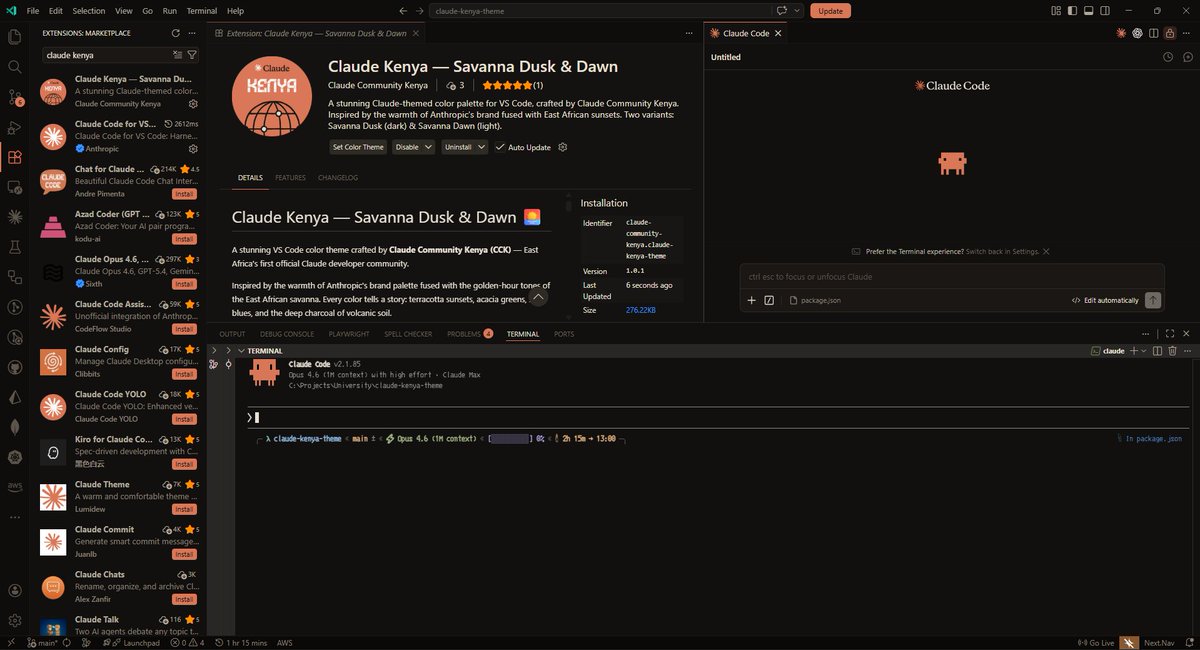Image resolution: width=1200 pixels, height=650 pixels.
Task: Open the Manage gear in activity bar
Action: (15, 621)
